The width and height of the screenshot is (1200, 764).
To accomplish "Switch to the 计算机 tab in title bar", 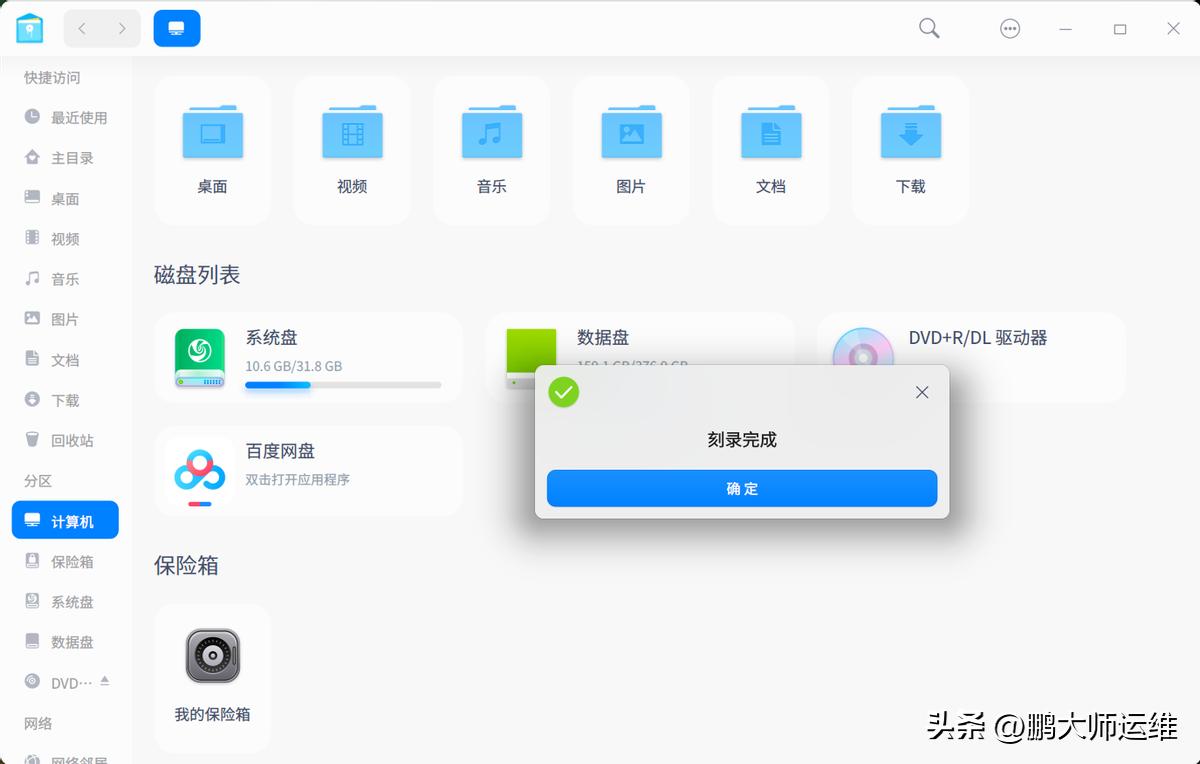I will tap(176, 28).
